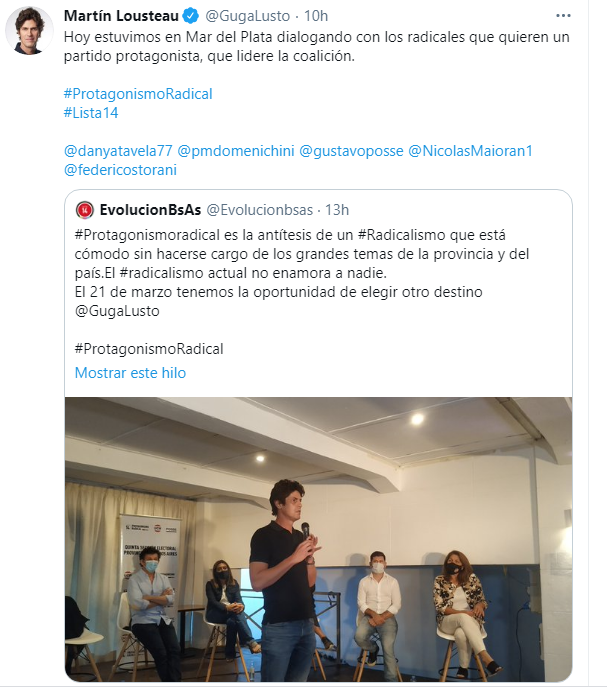Visit the @danyatavela77 mention
This screenshot has width=607, height=693.
tap(118, 151)
